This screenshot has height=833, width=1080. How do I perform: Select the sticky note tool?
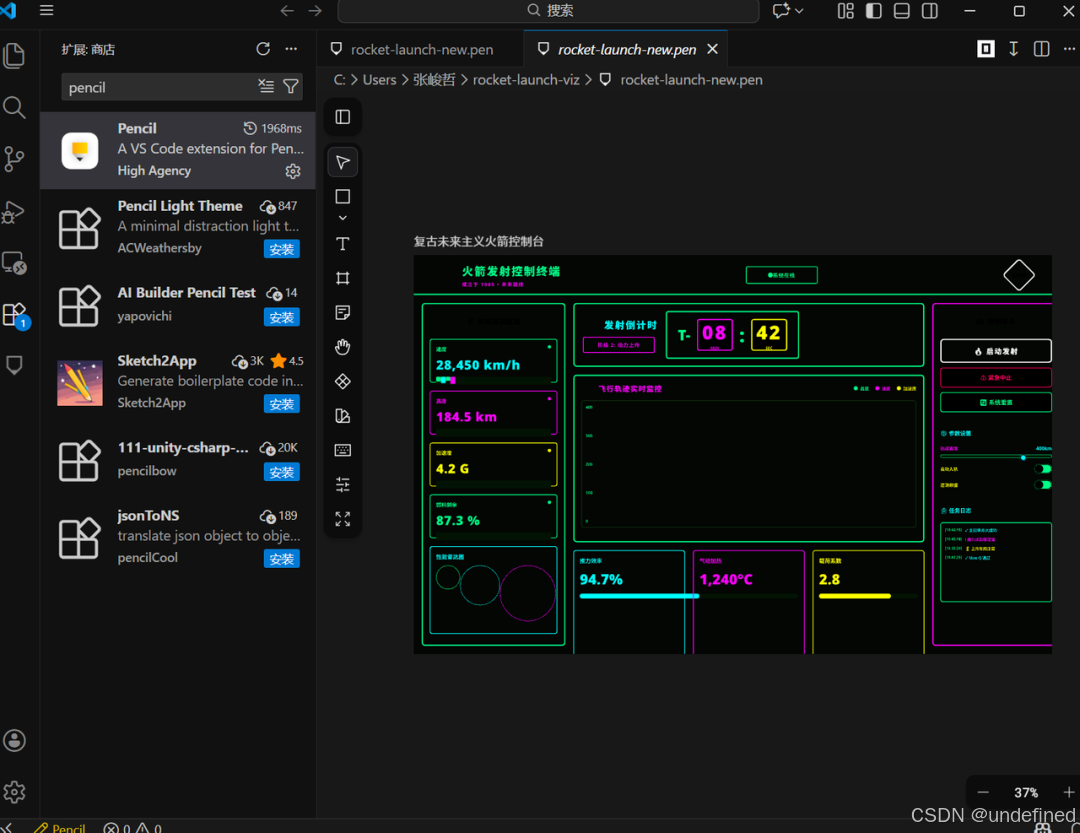click(343, 313)
